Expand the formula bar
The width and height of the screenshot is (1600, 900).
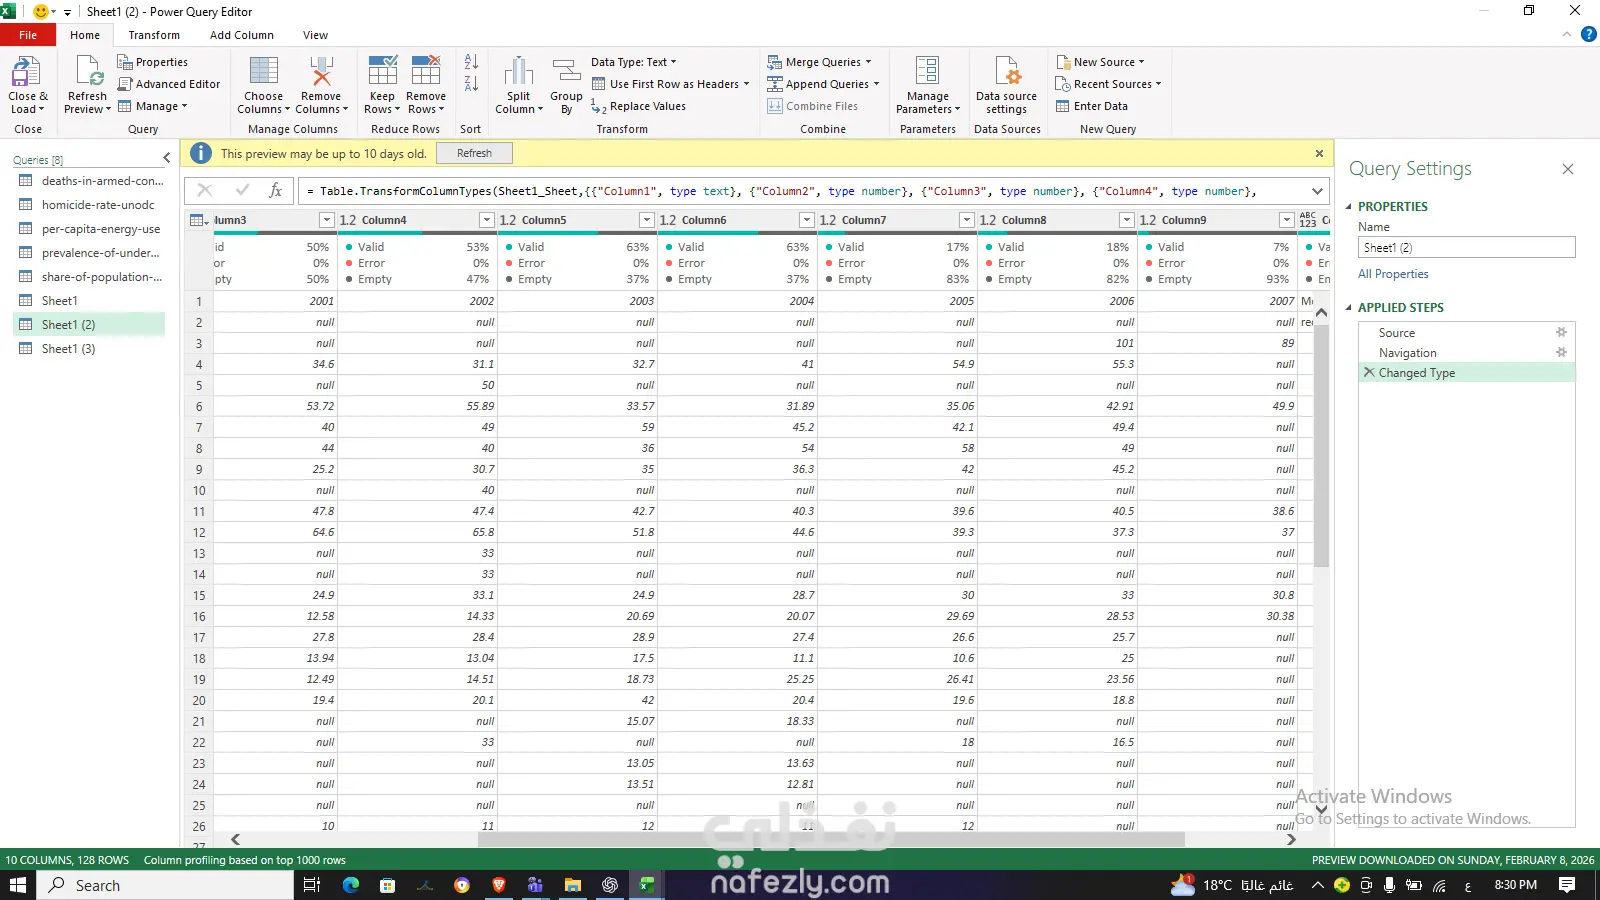pos(1317,191)
